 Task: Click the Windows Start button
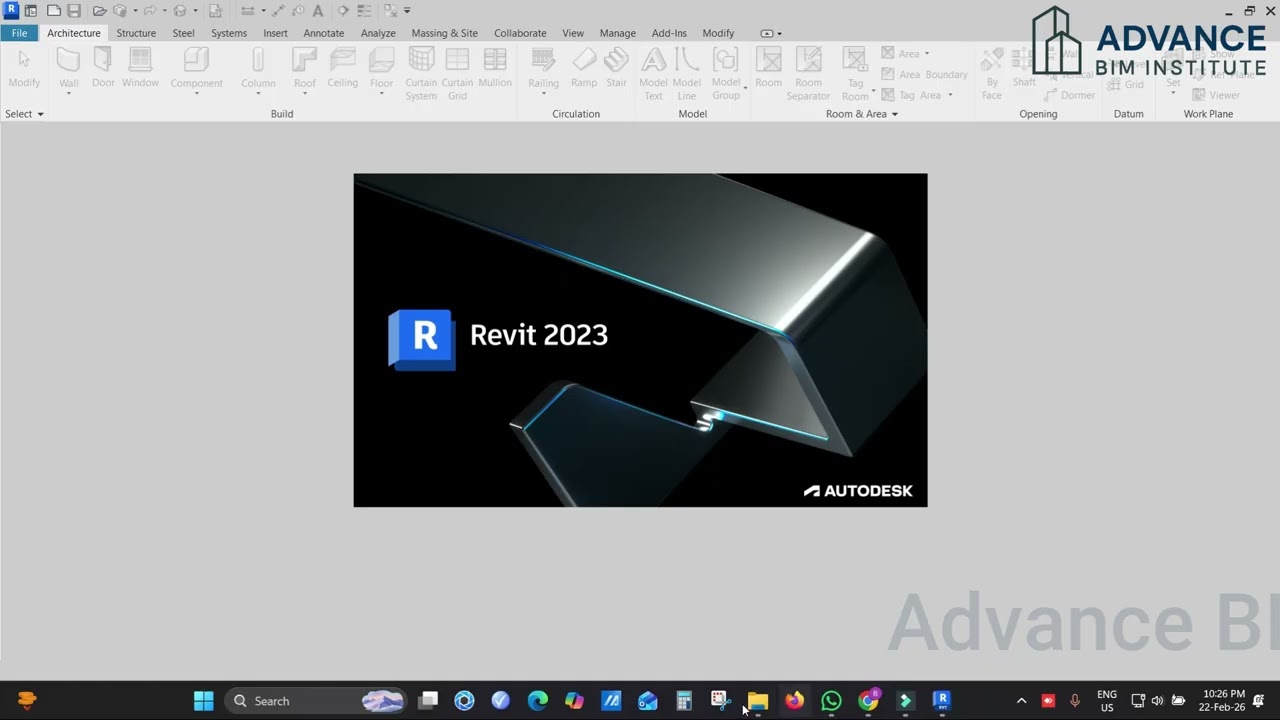(x=203, y=701)
